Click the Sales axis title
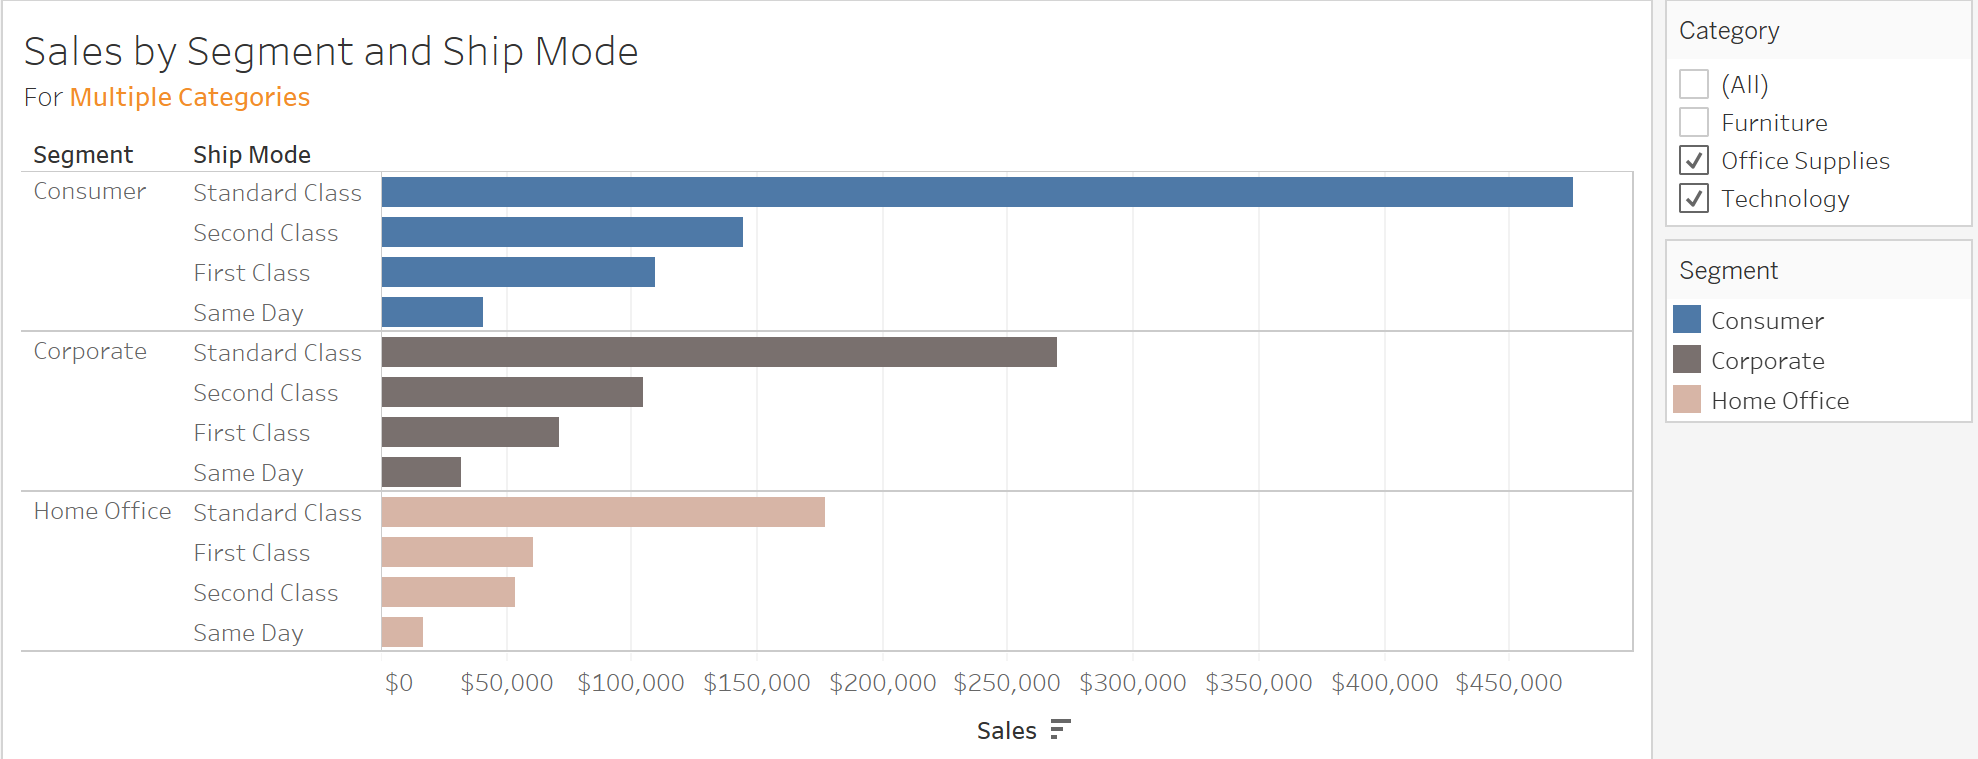The width and height of the screenshot is (1978, 759). tap(1006, 731)
